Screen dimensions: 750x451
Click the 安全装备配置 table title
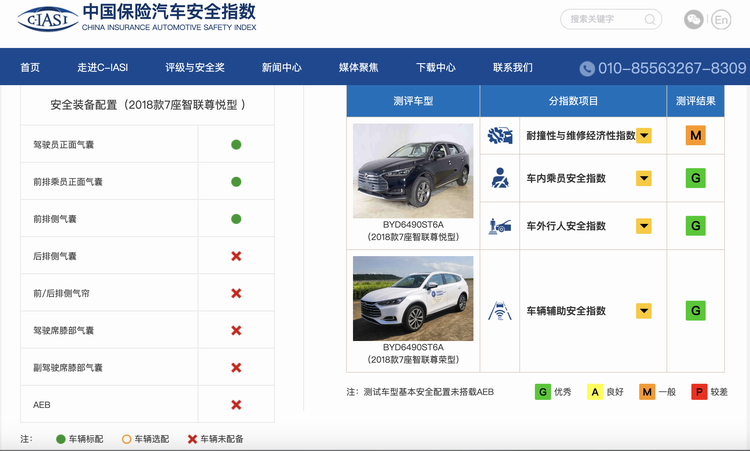point(148,105)
